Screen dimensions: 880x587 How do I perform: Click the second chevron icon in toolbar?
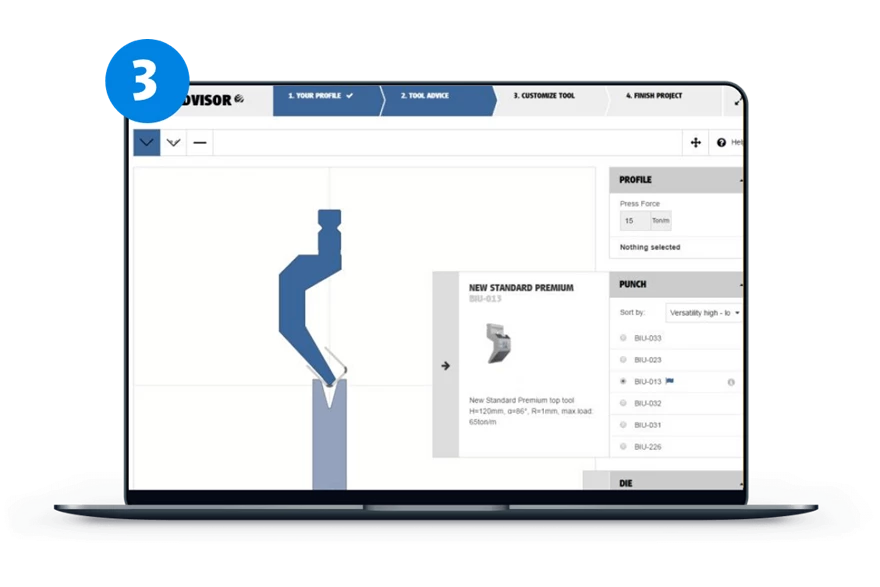coord(173,143)
